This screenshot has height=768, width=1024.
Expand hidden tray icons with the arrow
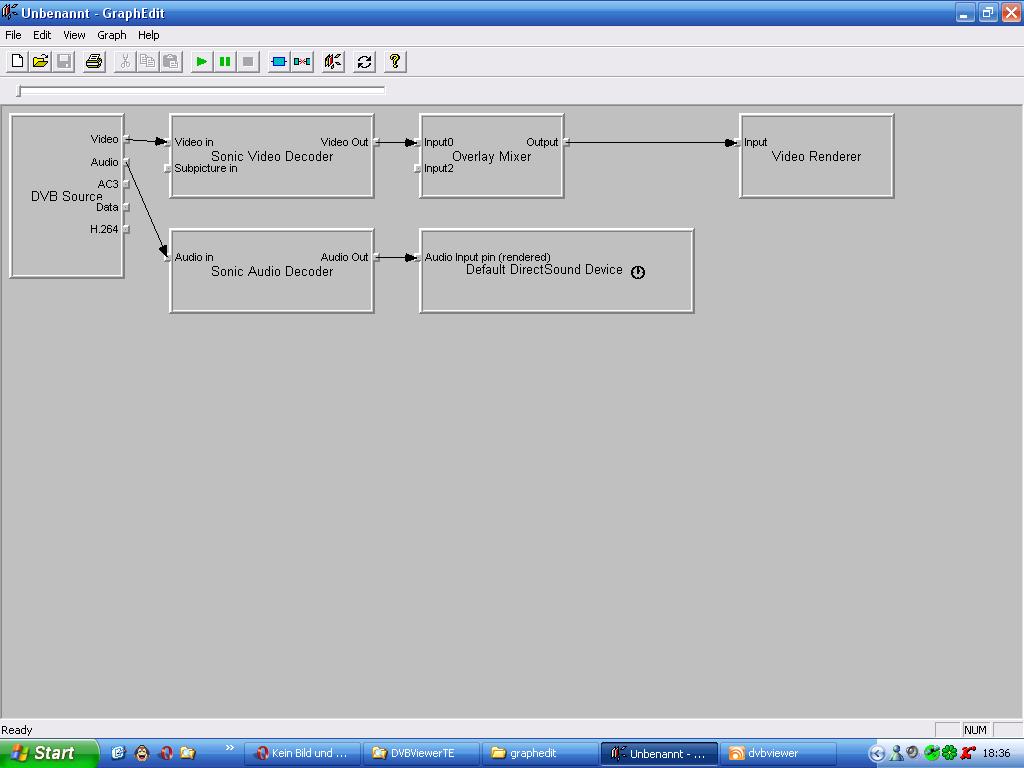pyautogui.click(x=877, y=754)
